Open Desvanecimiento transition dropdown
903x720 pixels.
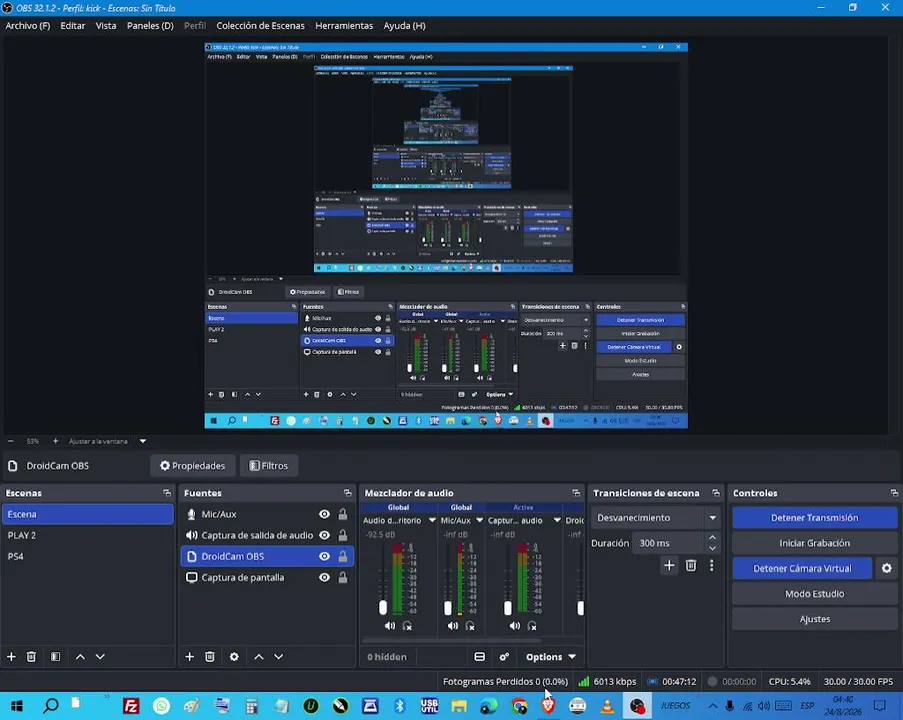655,518
